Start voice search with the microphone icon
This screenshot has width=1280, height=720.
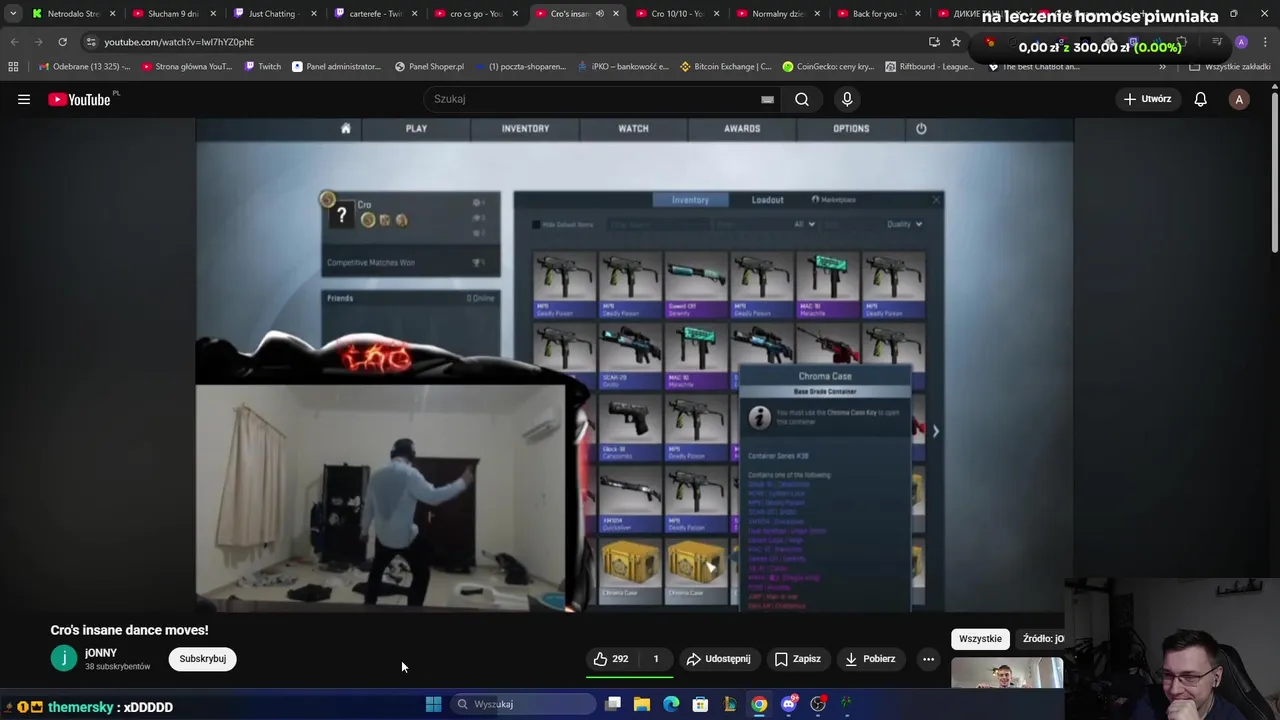(x=847, y=99)
